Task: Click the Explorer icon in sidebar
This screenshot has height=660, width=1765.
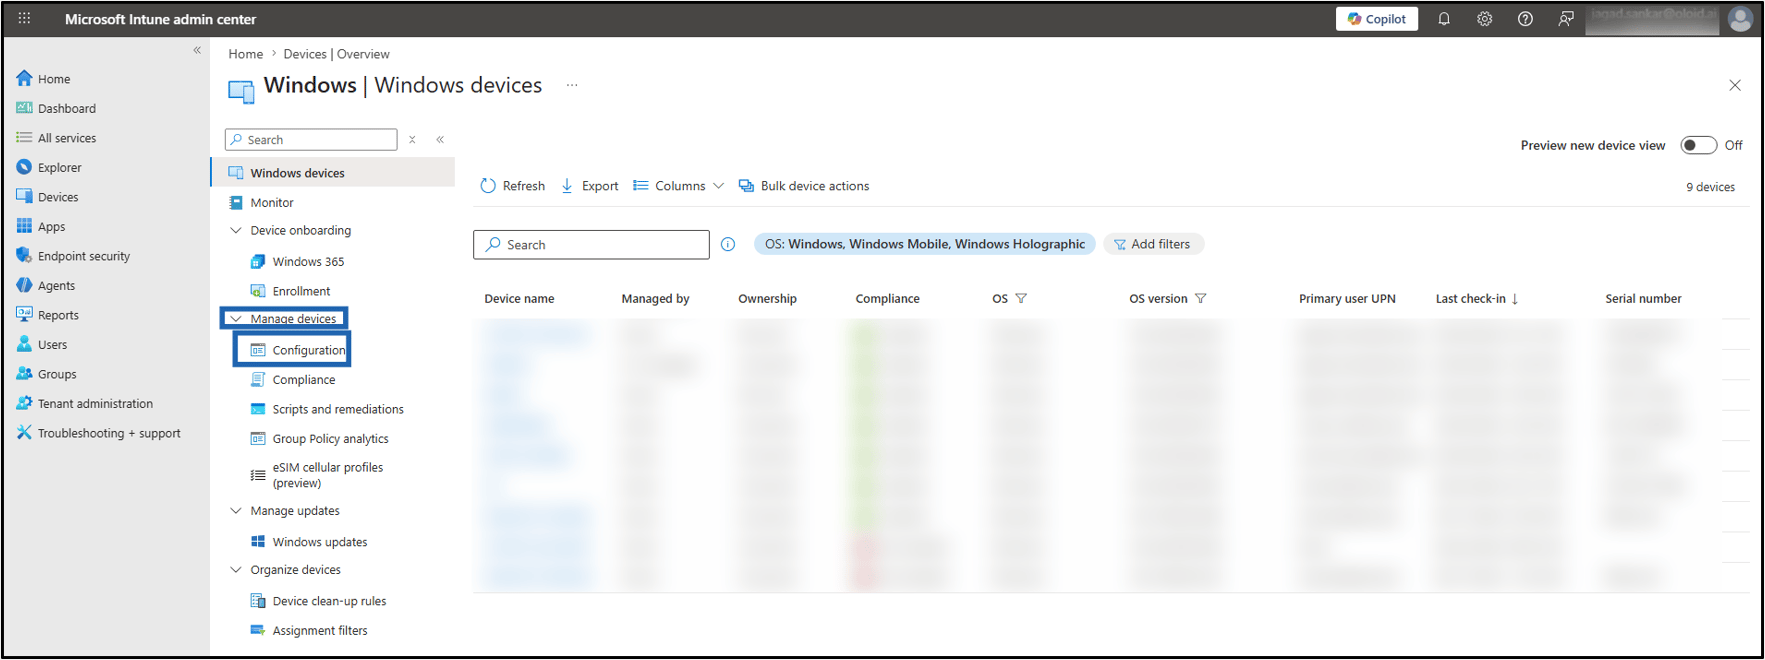Action: click(x=24, y=167)
